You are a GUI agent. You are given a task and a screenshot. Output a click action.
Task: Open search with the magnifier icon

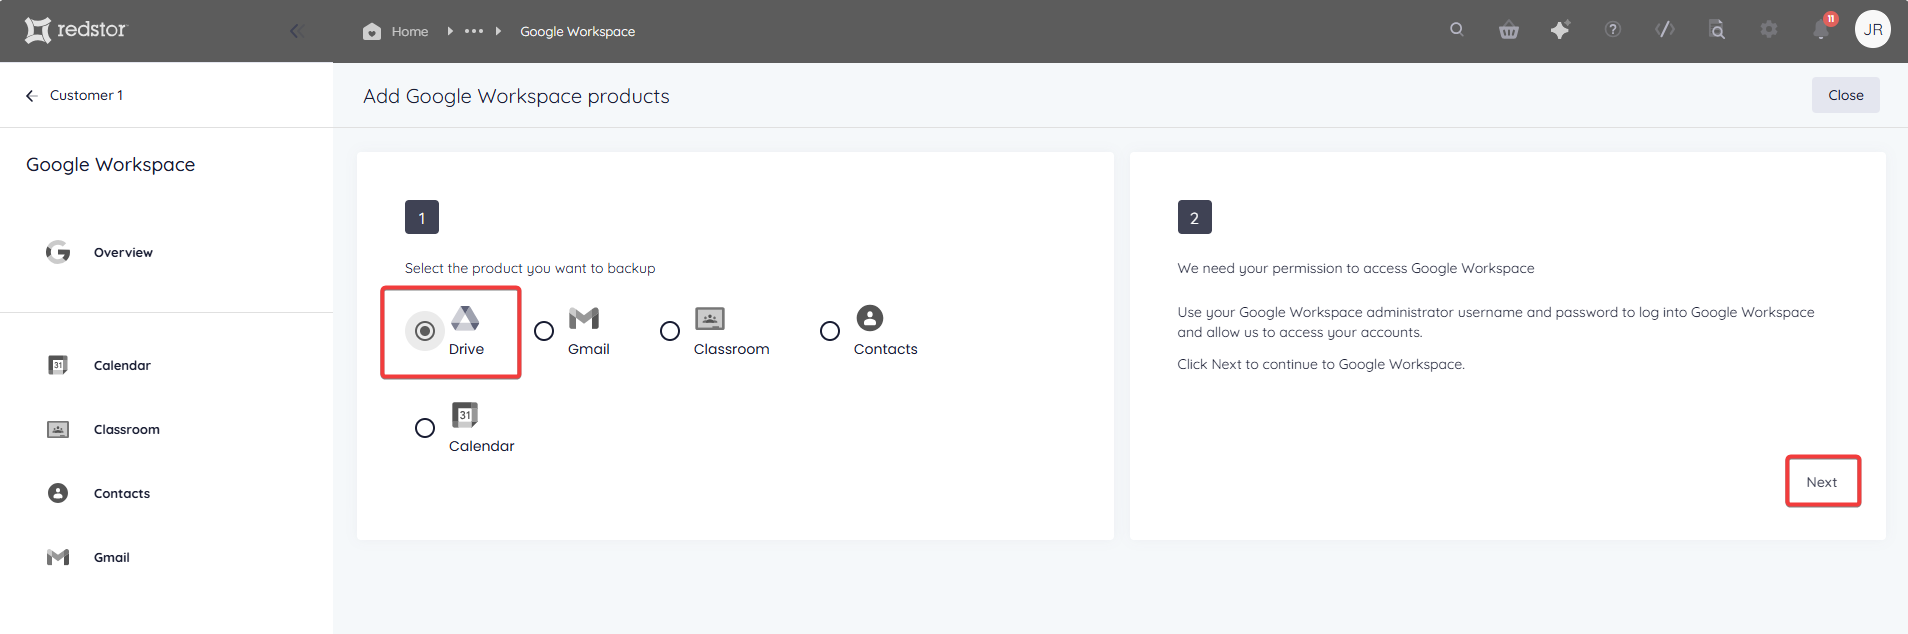tap(1457, 30)
